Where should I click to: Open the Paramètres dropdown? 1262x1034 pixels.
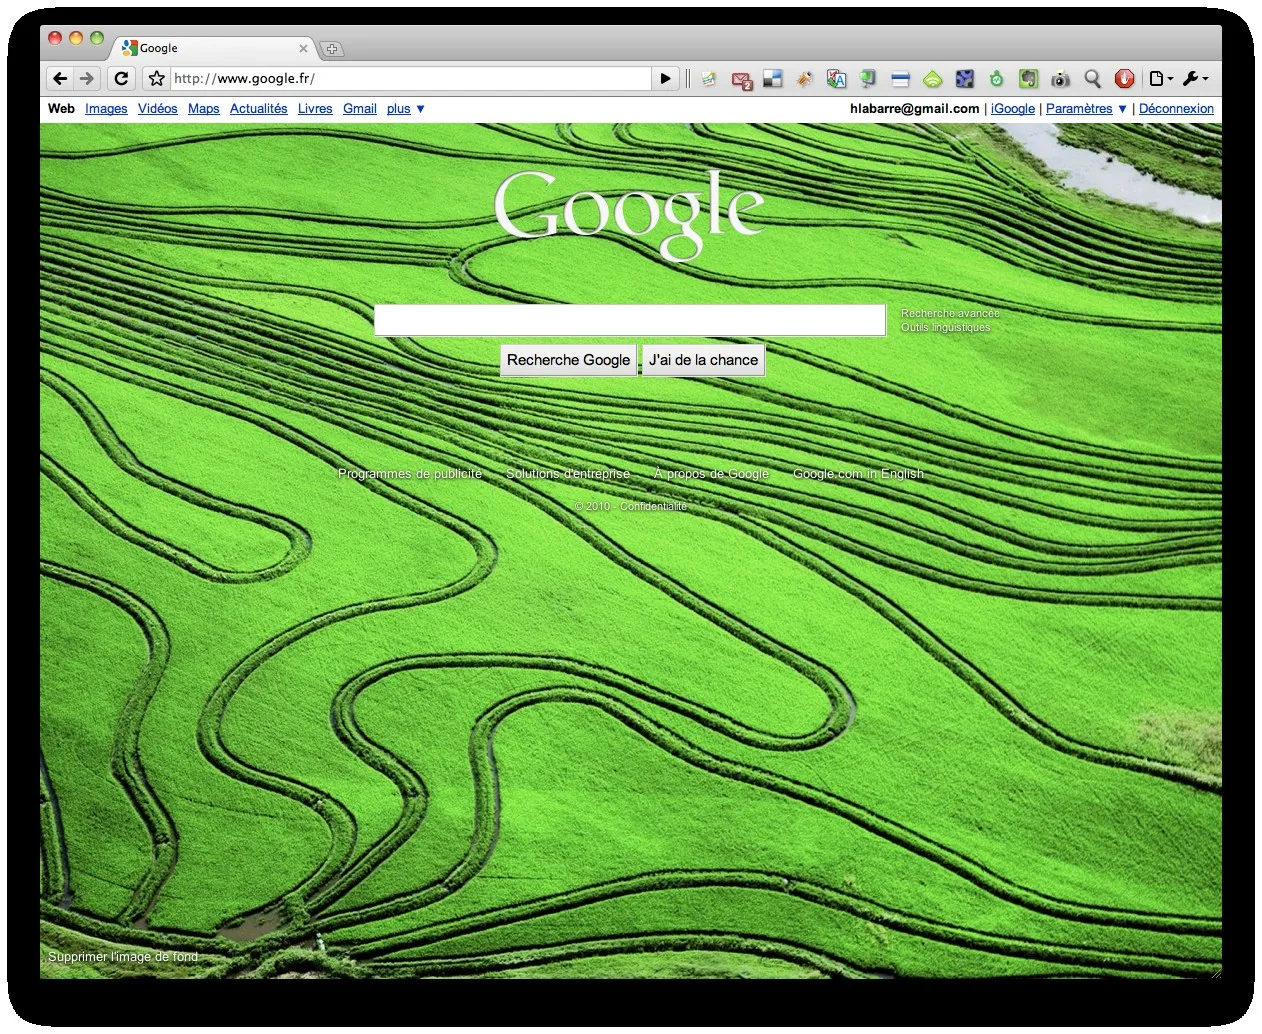tap(1086, 108)
